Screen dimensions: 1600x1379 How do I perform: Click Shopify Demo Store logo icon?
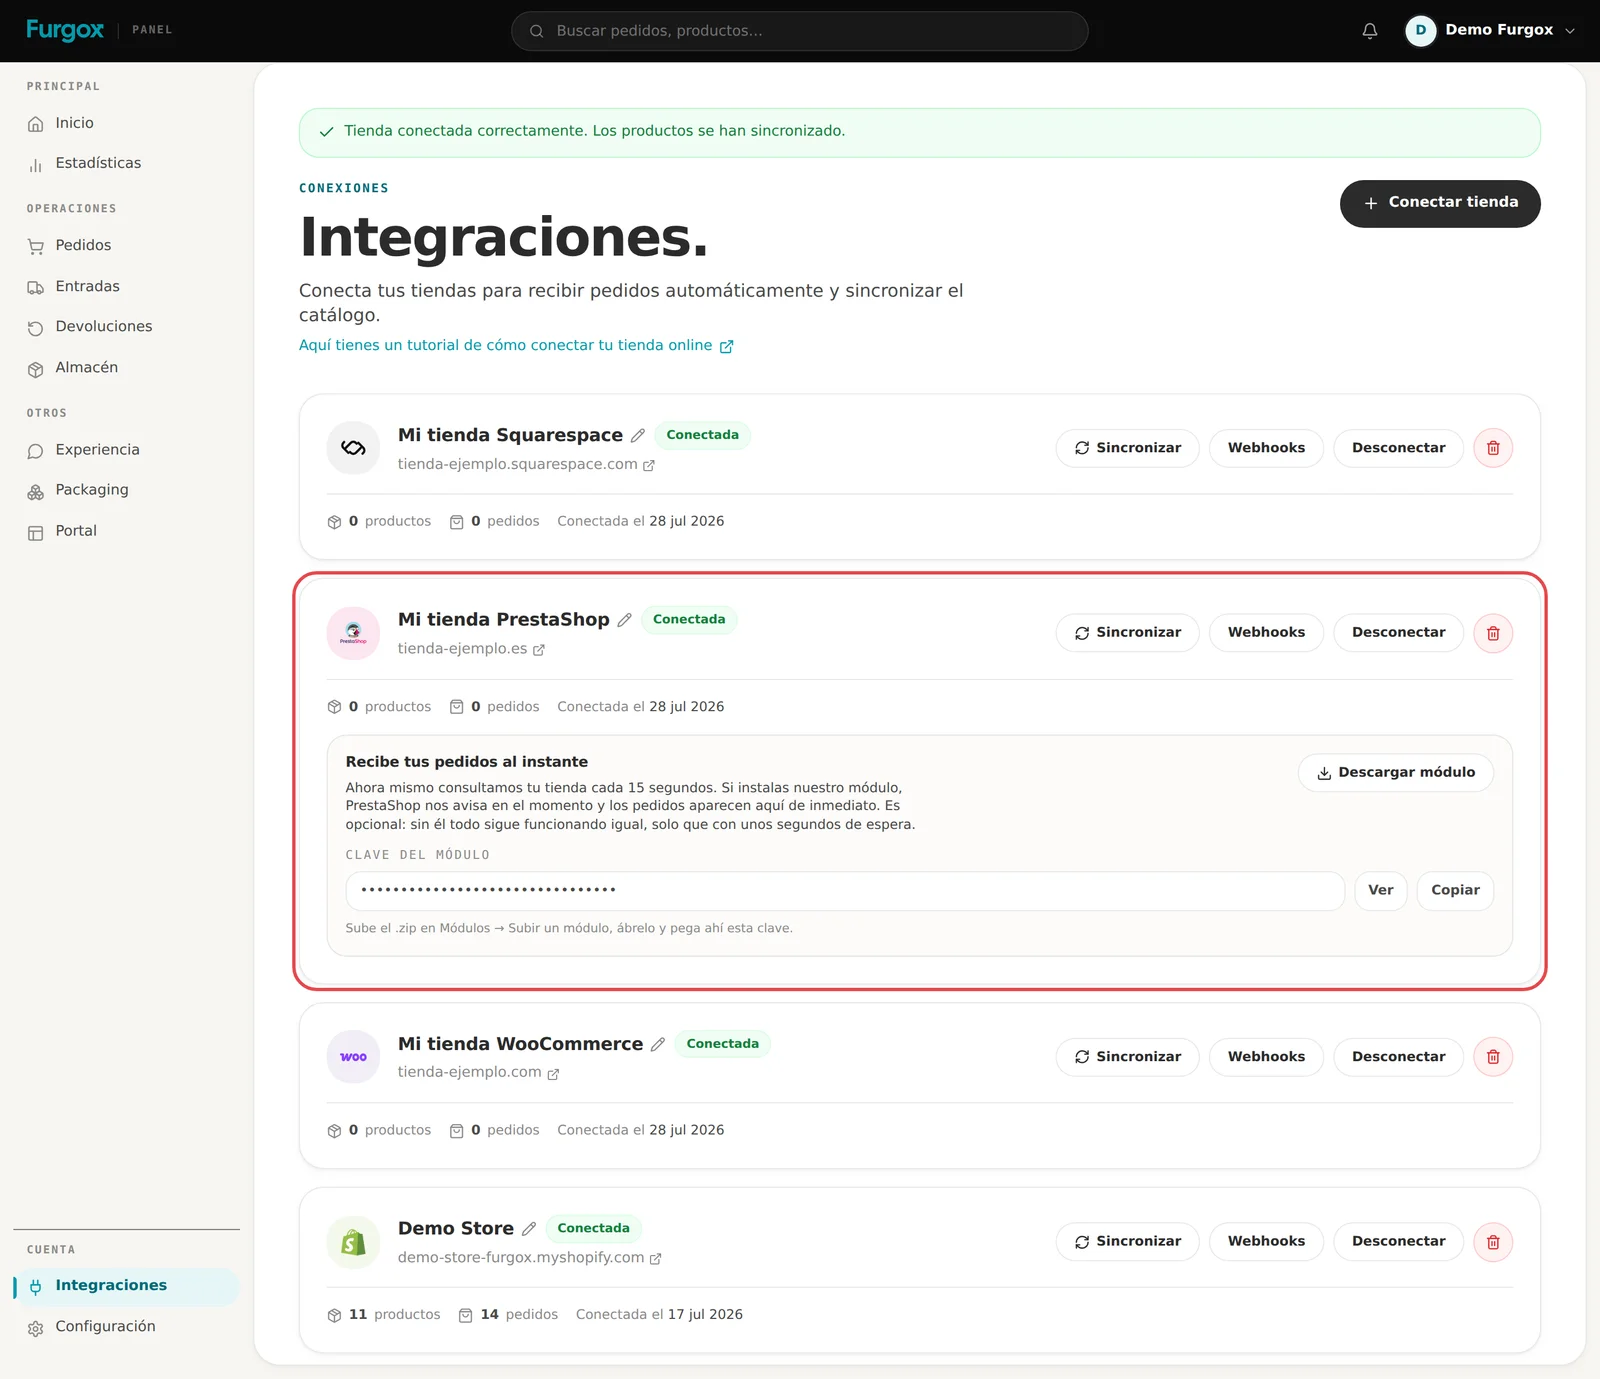pos(353,1242)
